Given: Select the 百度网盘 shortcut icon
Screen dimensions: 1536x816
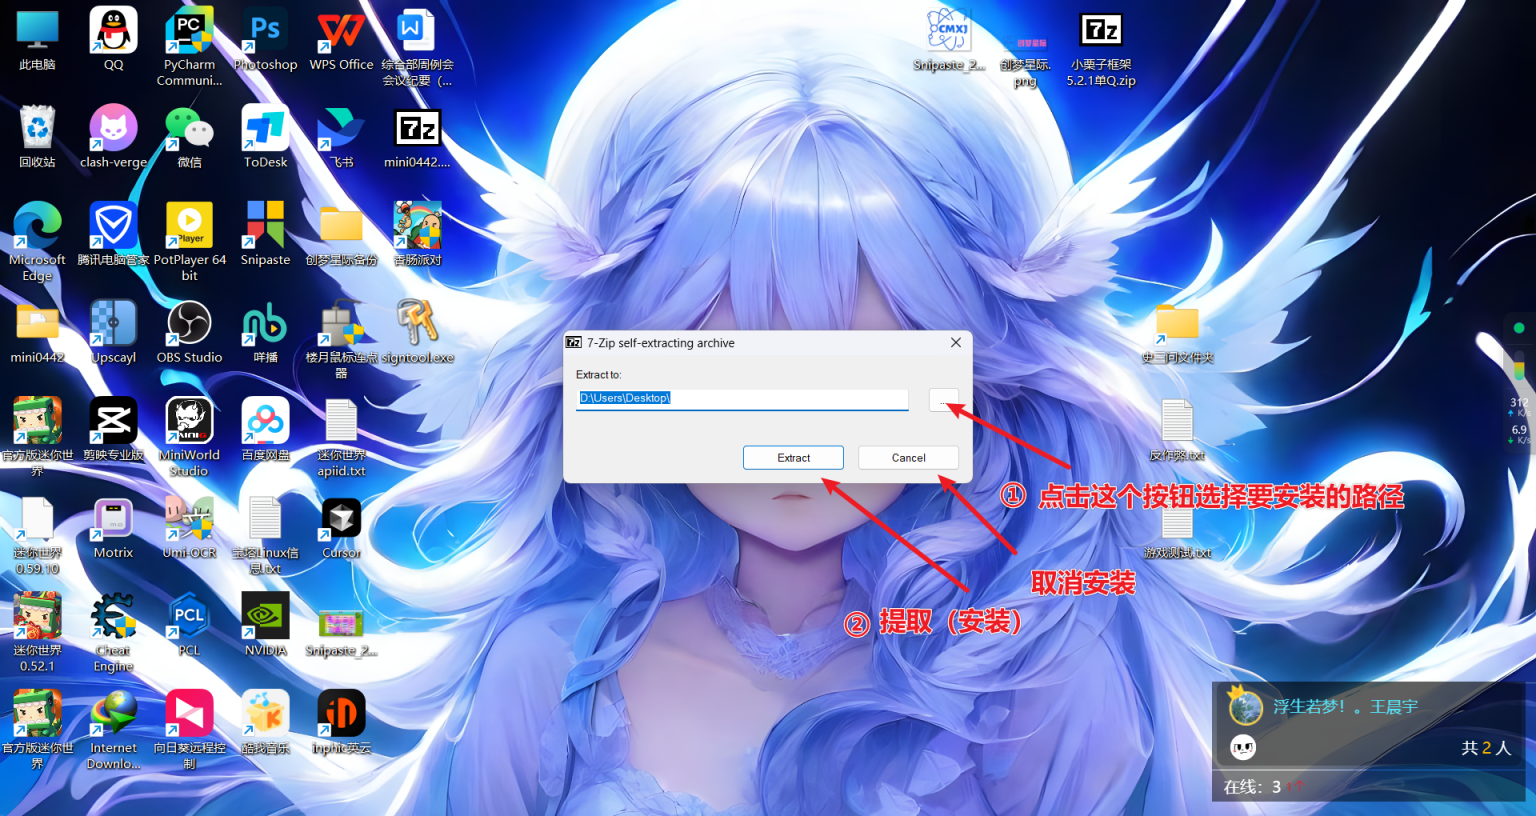Looking at the screenshot, I should pyautogui.click(x=265, y=431).
